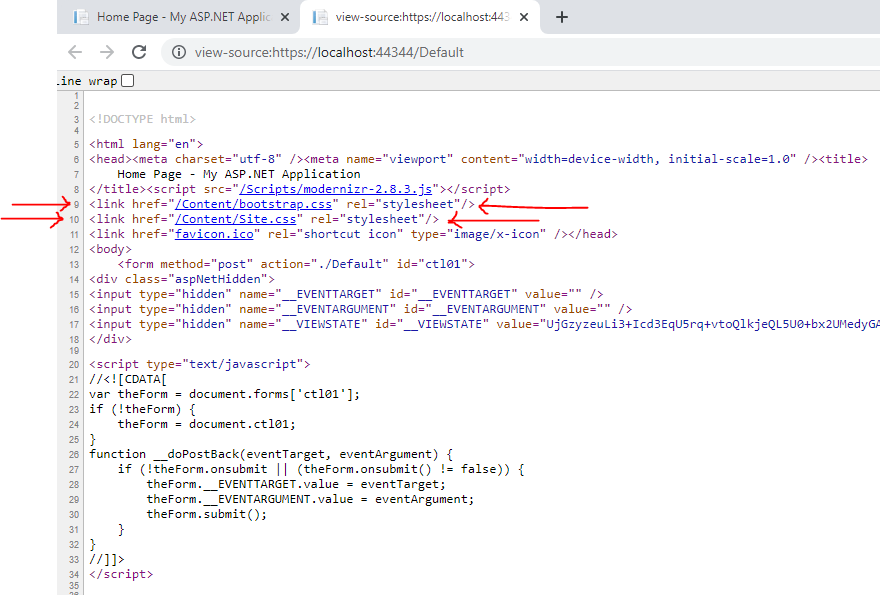Viewport: 880px width, 595px height.
Task: Click page icon on Home Page tab
Action: 81,17
